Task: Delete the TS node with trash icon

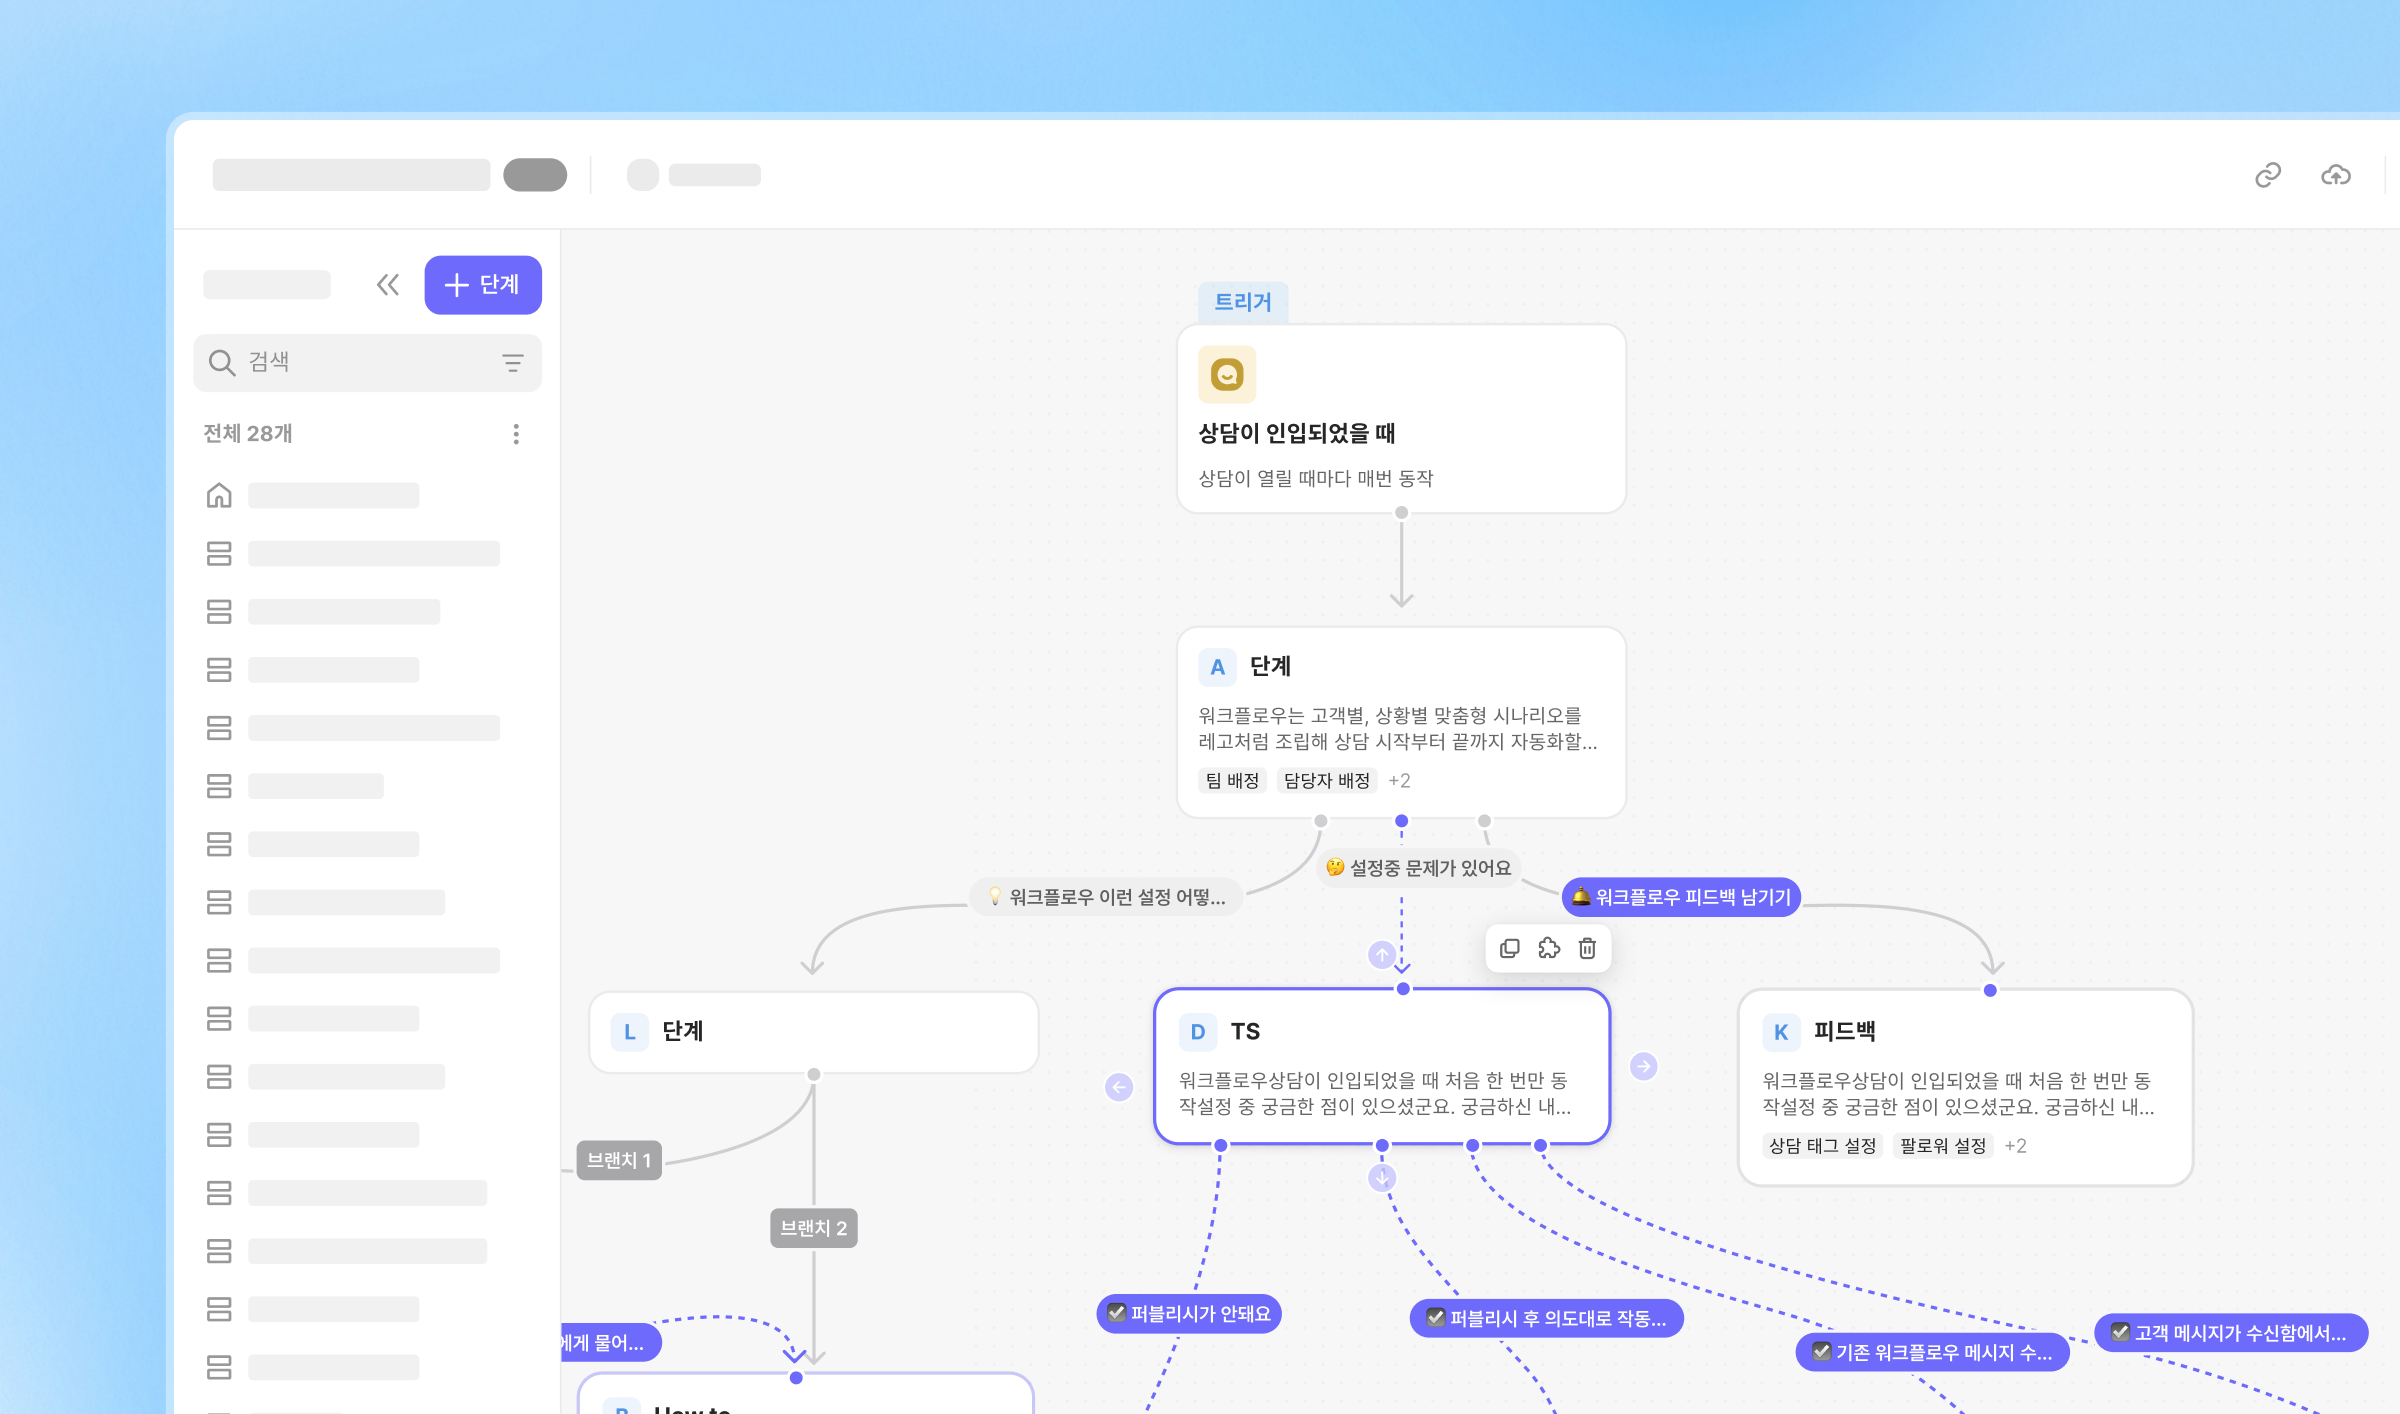Action: point(1587,948)
